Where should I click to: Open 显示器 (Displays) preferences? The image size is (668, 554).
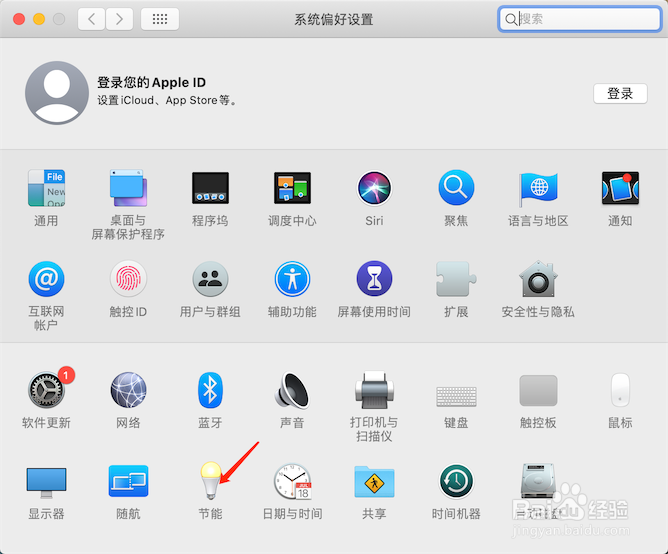pyautogui.click(x=46, y=482)
